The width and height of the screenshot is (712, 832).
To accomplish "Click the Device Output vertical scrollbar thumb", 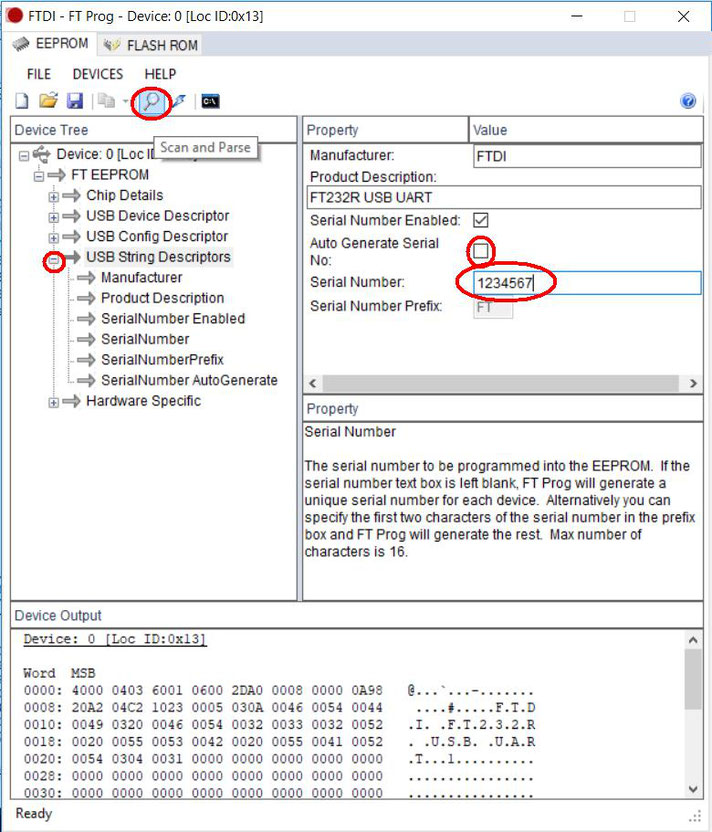I will (693, 679).
